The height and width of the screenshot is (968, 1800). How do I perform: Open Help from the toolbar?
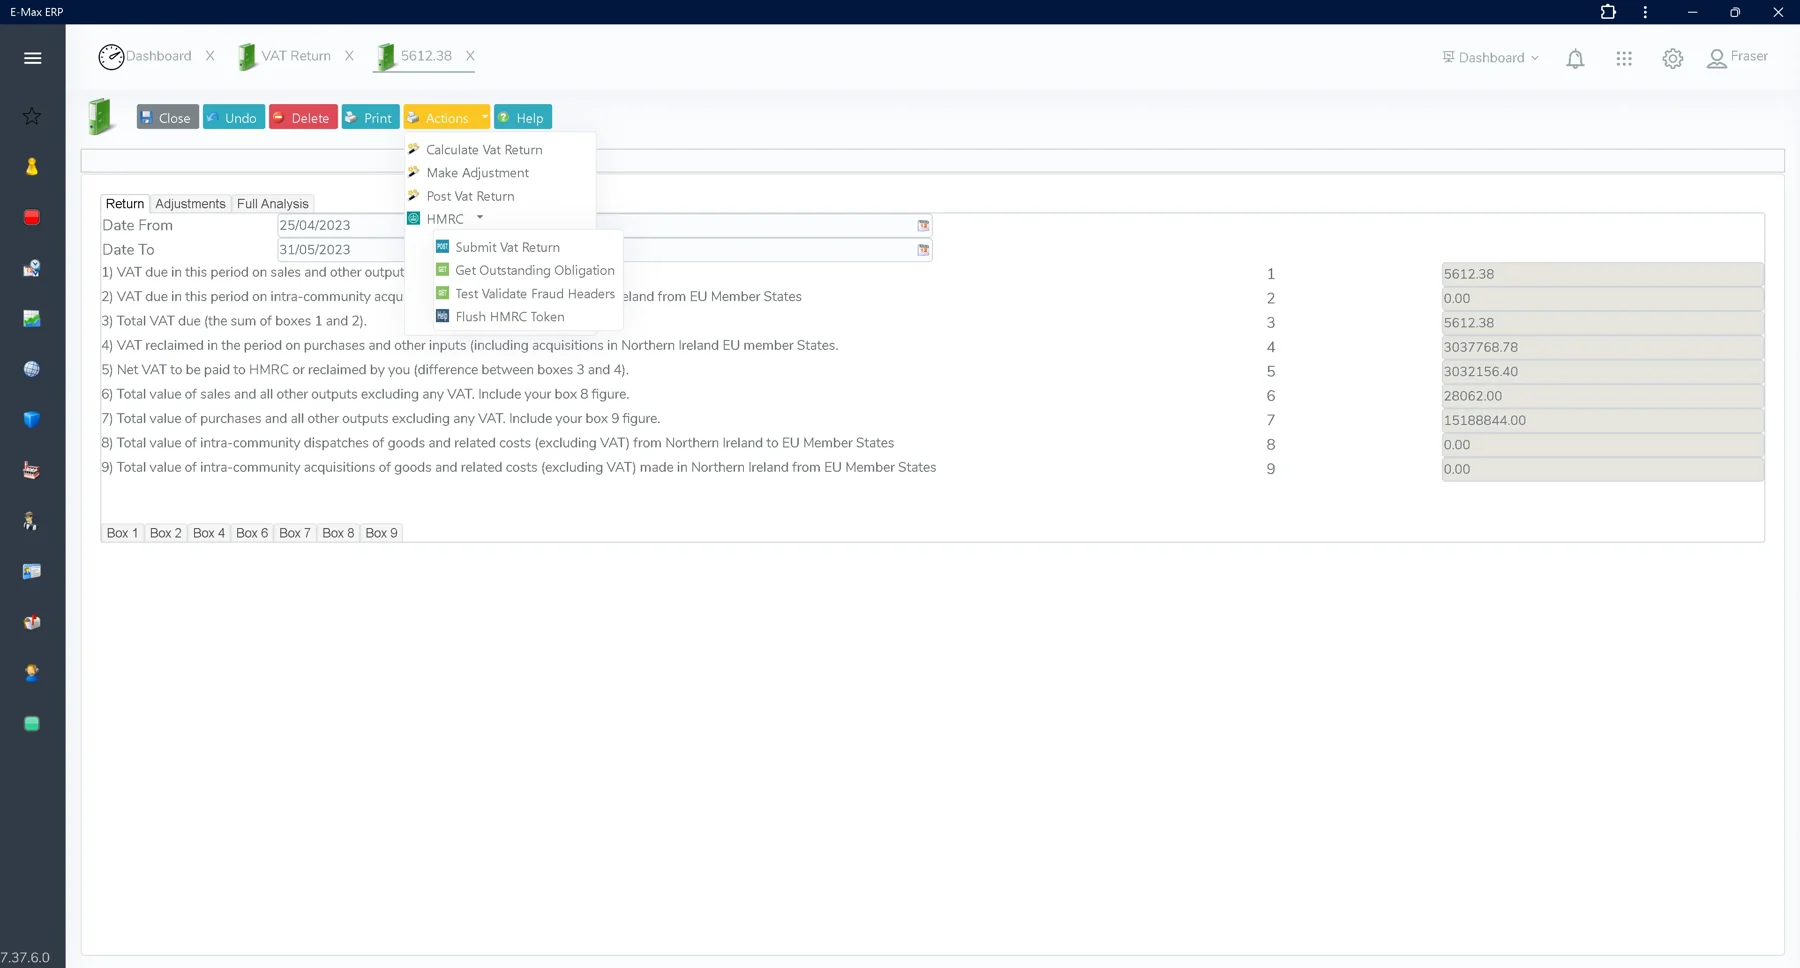523,118
